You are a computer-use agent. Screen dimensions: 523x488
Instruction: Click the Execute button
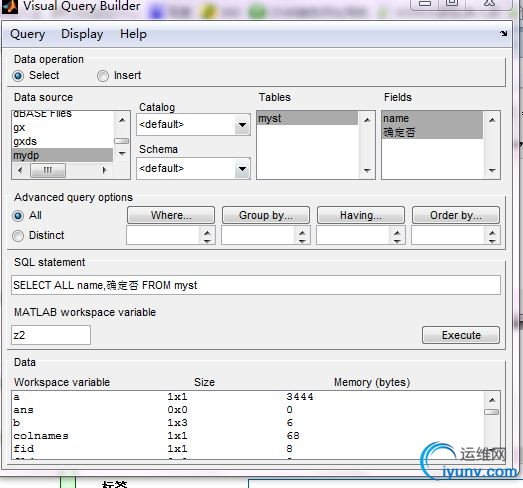461,335
